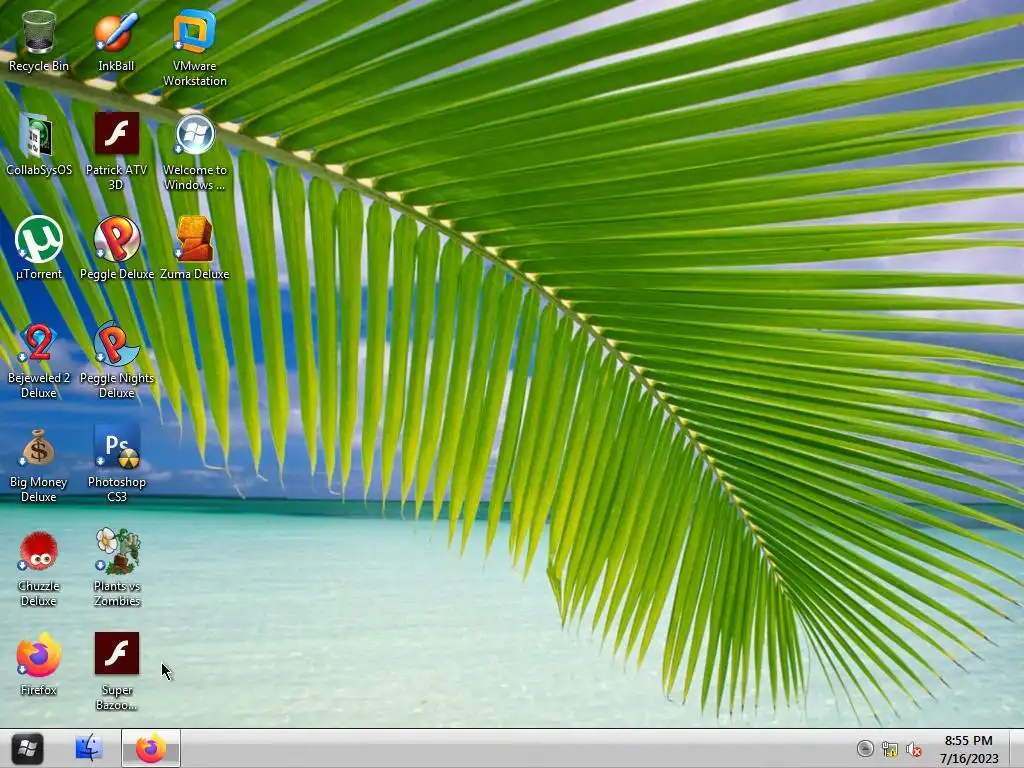Click the network status tray icon

(x=889, y=749)
